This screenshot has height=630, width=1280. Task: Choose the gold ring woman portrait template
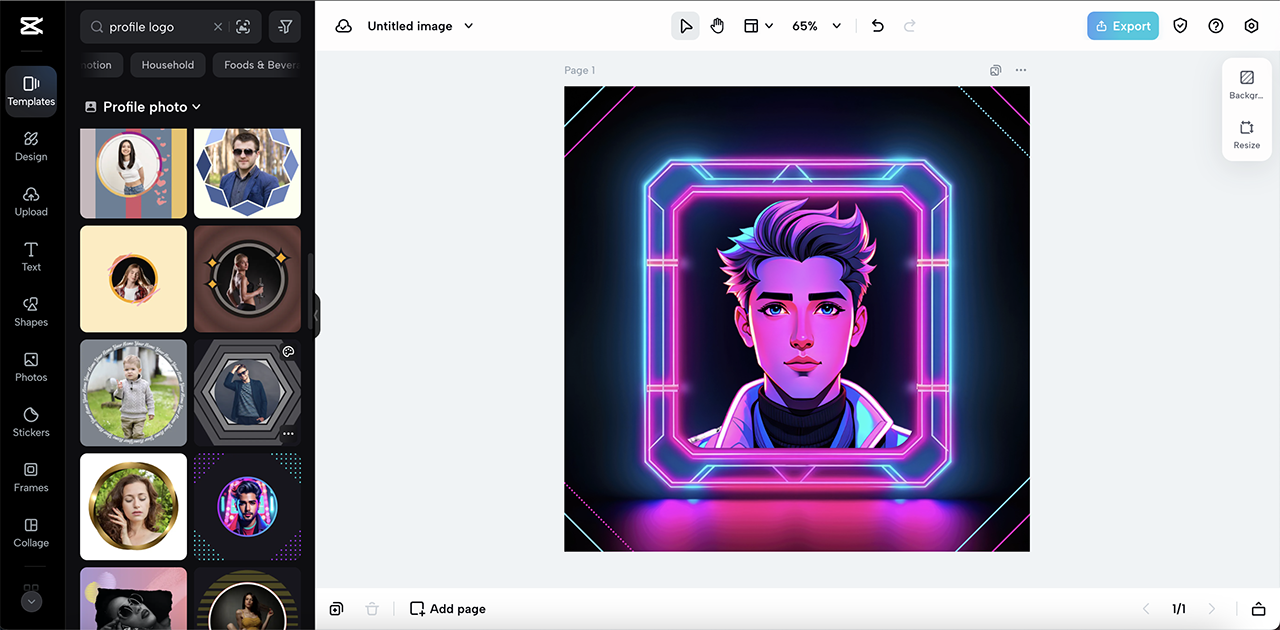click(133, 507)
